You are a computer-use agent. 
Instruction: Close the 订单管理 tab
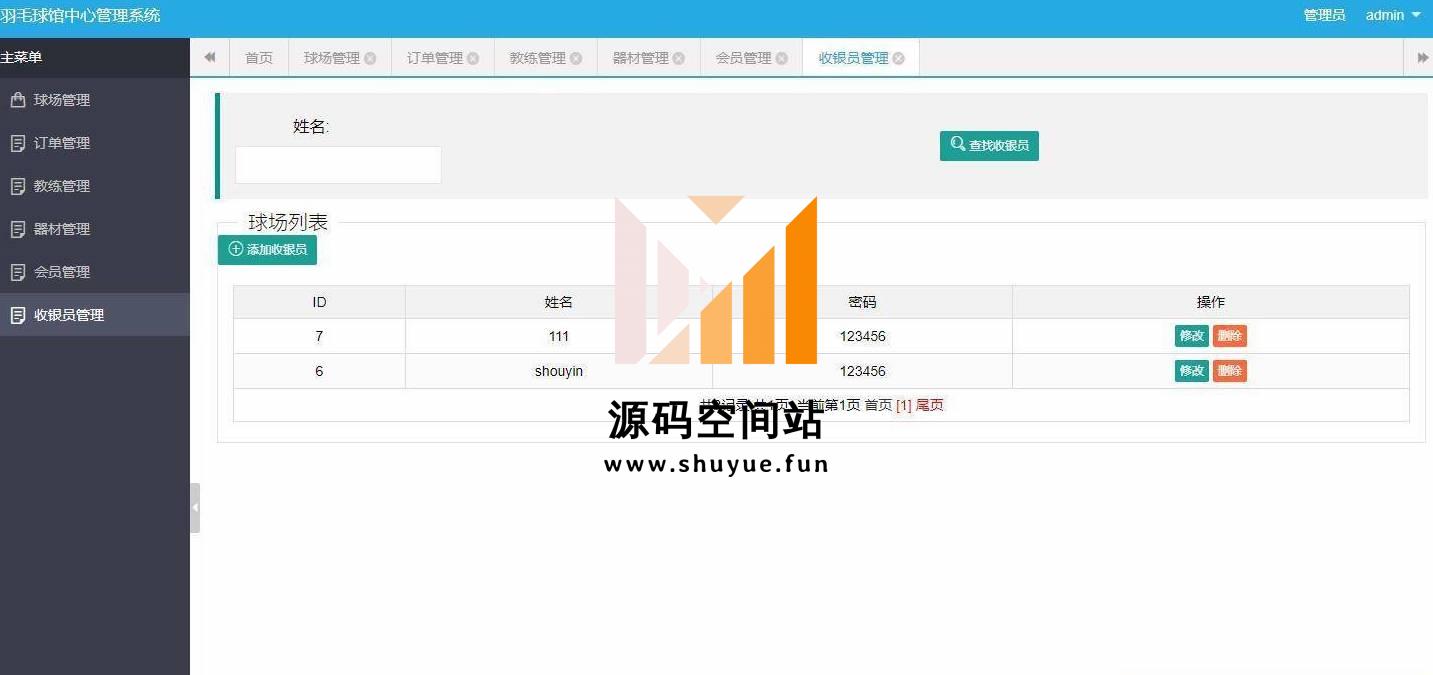click(473, 59)
